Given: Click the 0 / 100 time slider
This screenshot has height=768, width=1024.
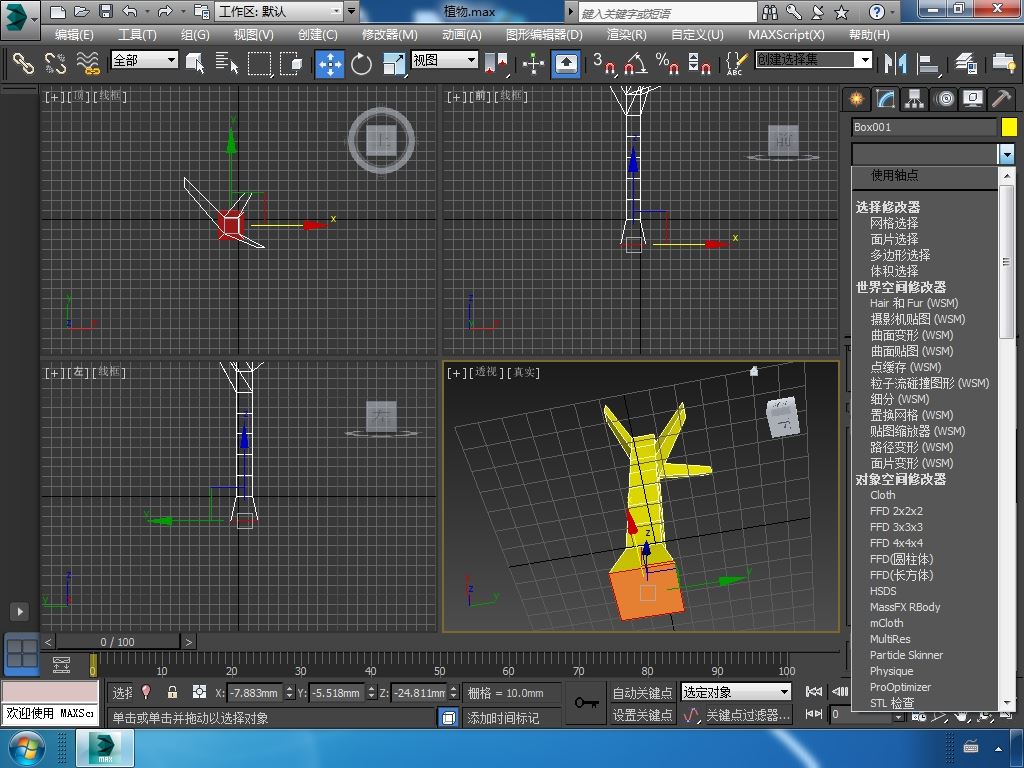Looking at the screenshot, I should (x=118, y=642).
